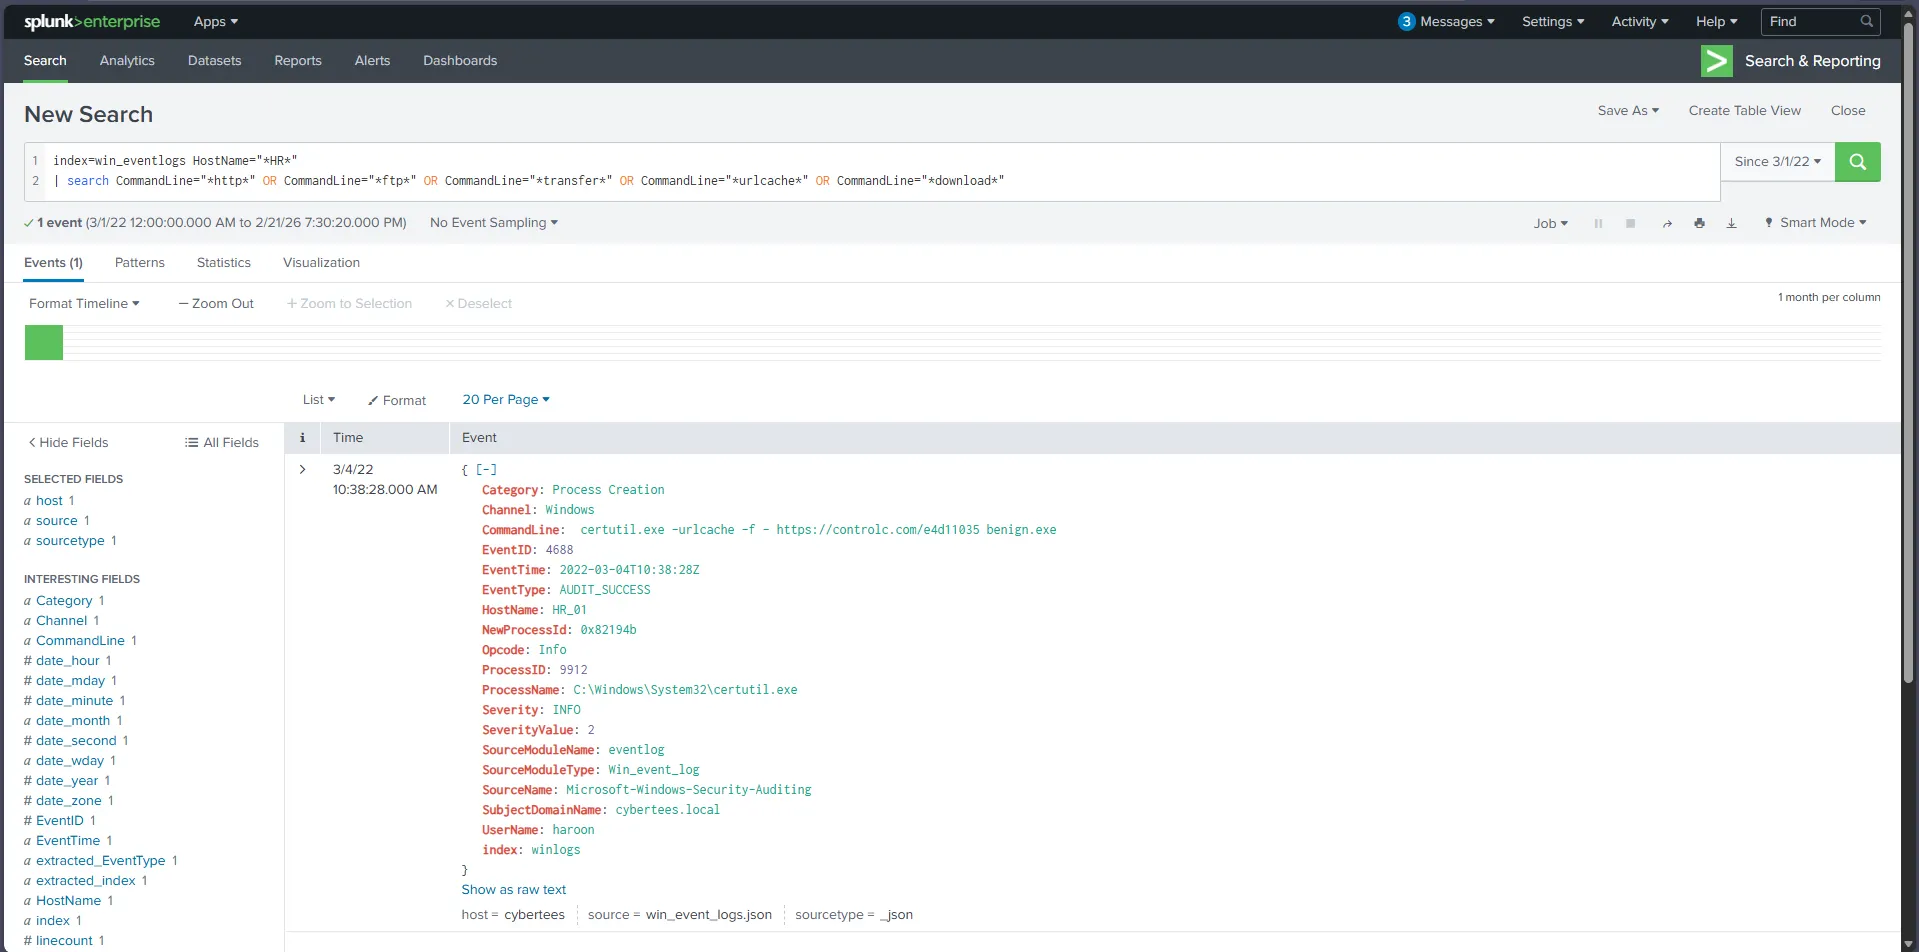
Task: Share the search job results
Action: pos(1667,223)
